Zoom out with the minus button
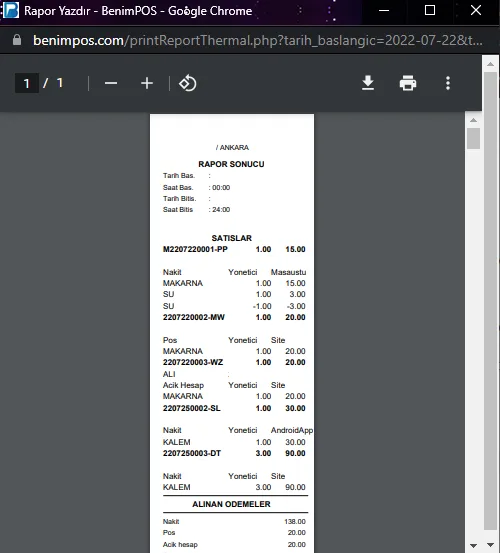 (x=111, y=83)
